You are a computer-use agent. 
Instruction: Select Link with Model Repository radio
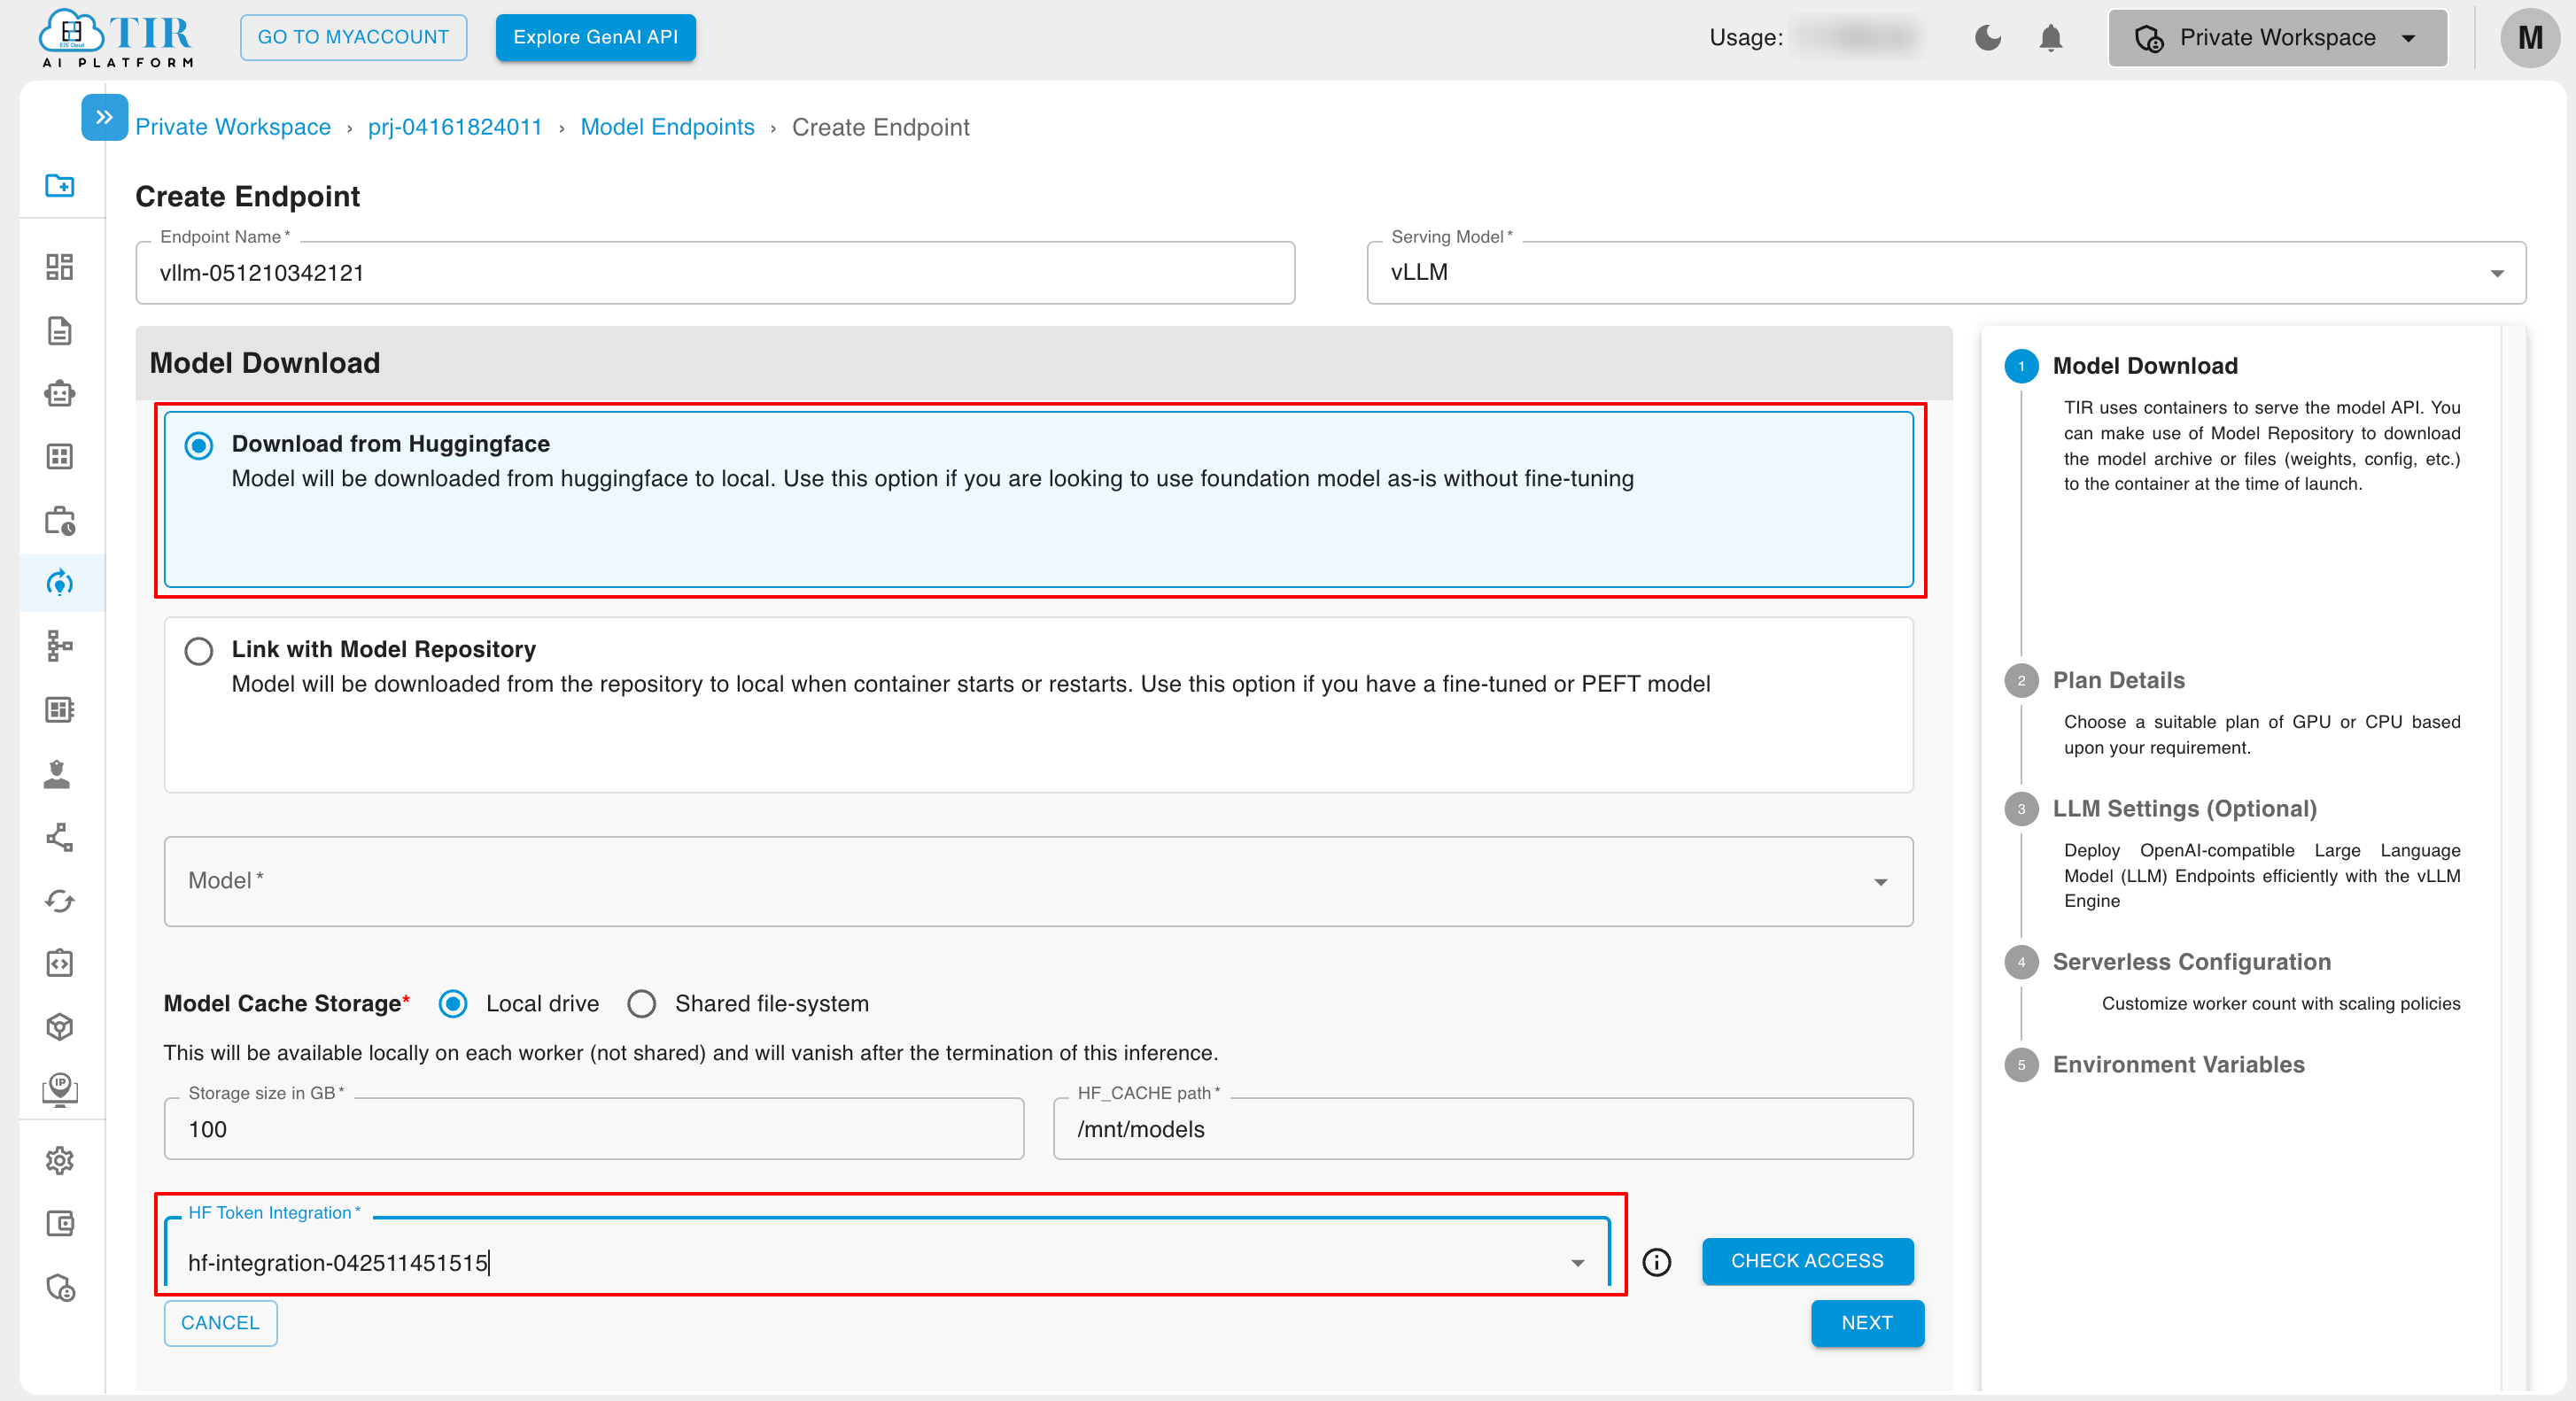click(199, 651)
